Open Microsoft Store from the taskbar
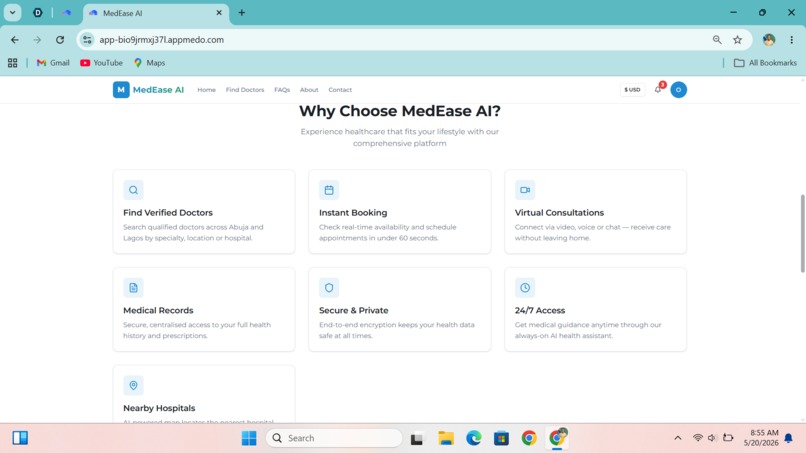Image resolution: width=806 pixels, height=453 pixels. click(x=501, y=438)
